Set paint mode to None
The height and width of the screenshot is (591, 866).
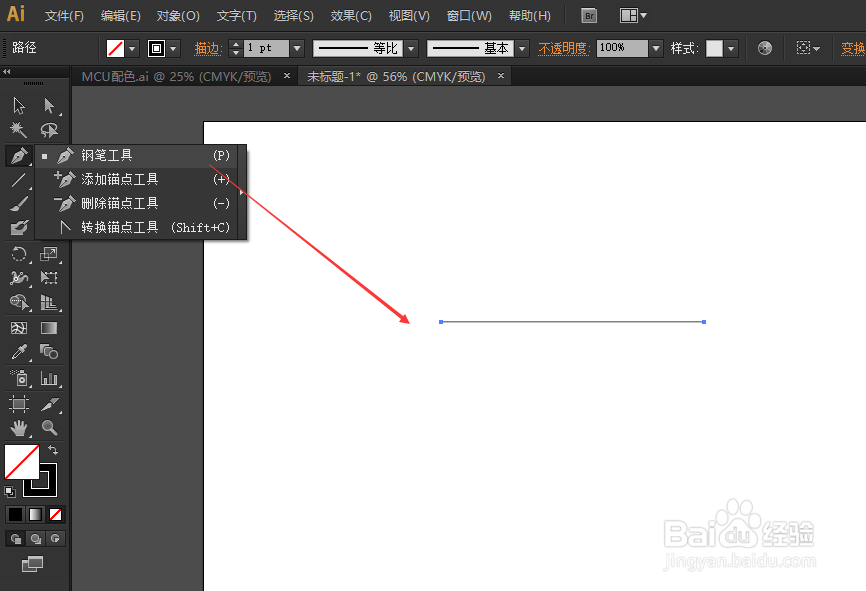55,515
